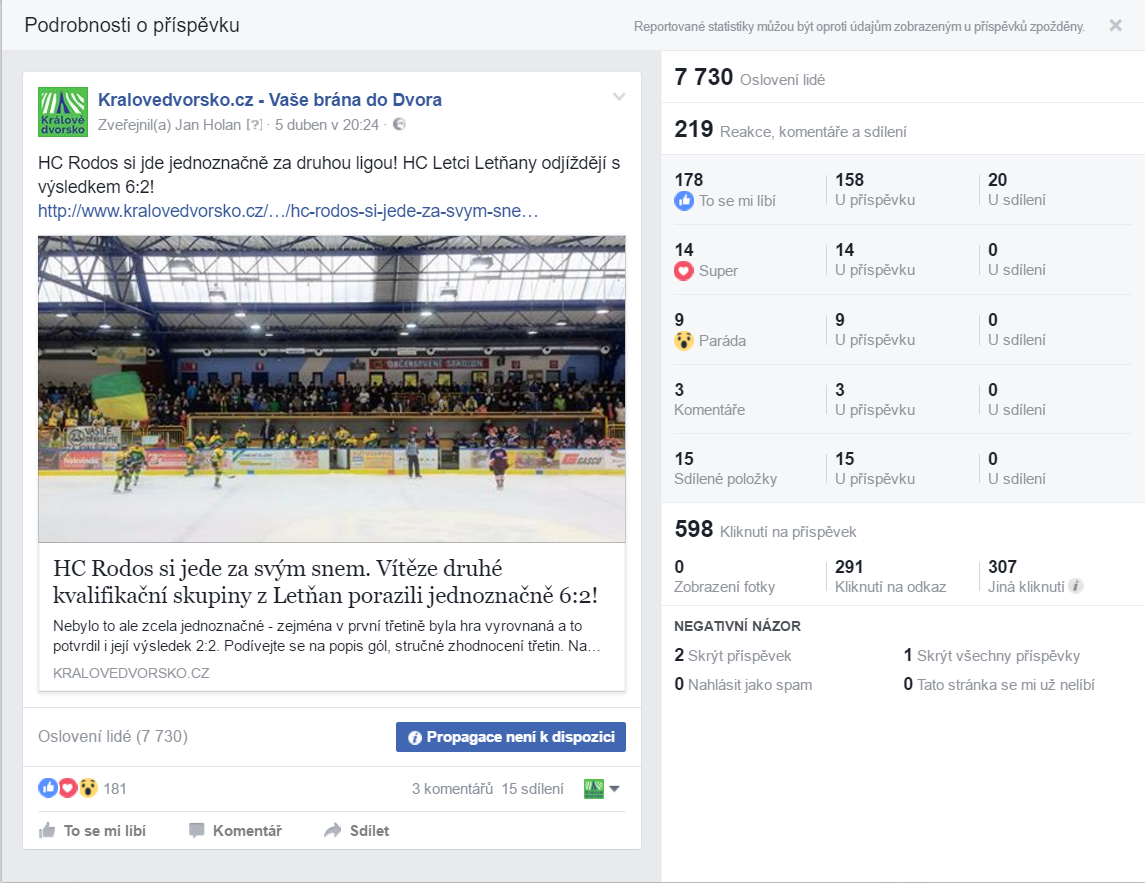This screenshot has height=883, width=1145.
Task: Click the globe privacy icon by post date
Action: 399,124
